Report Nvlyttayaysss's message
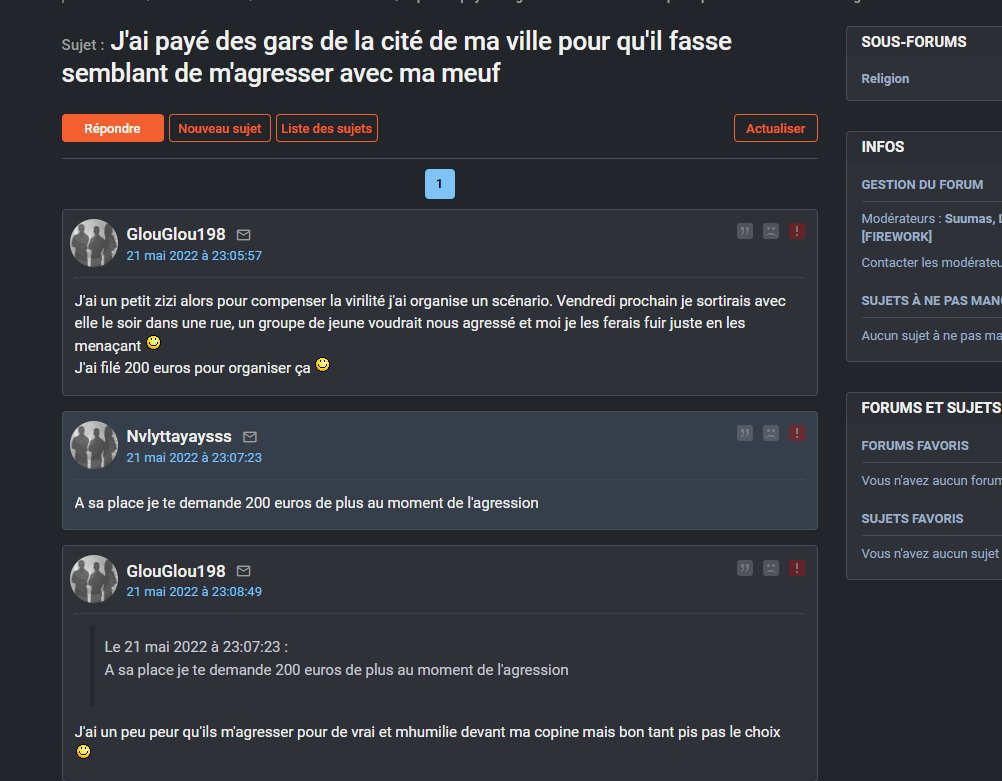Screen dimensions: 1002x781 point(797,433)
